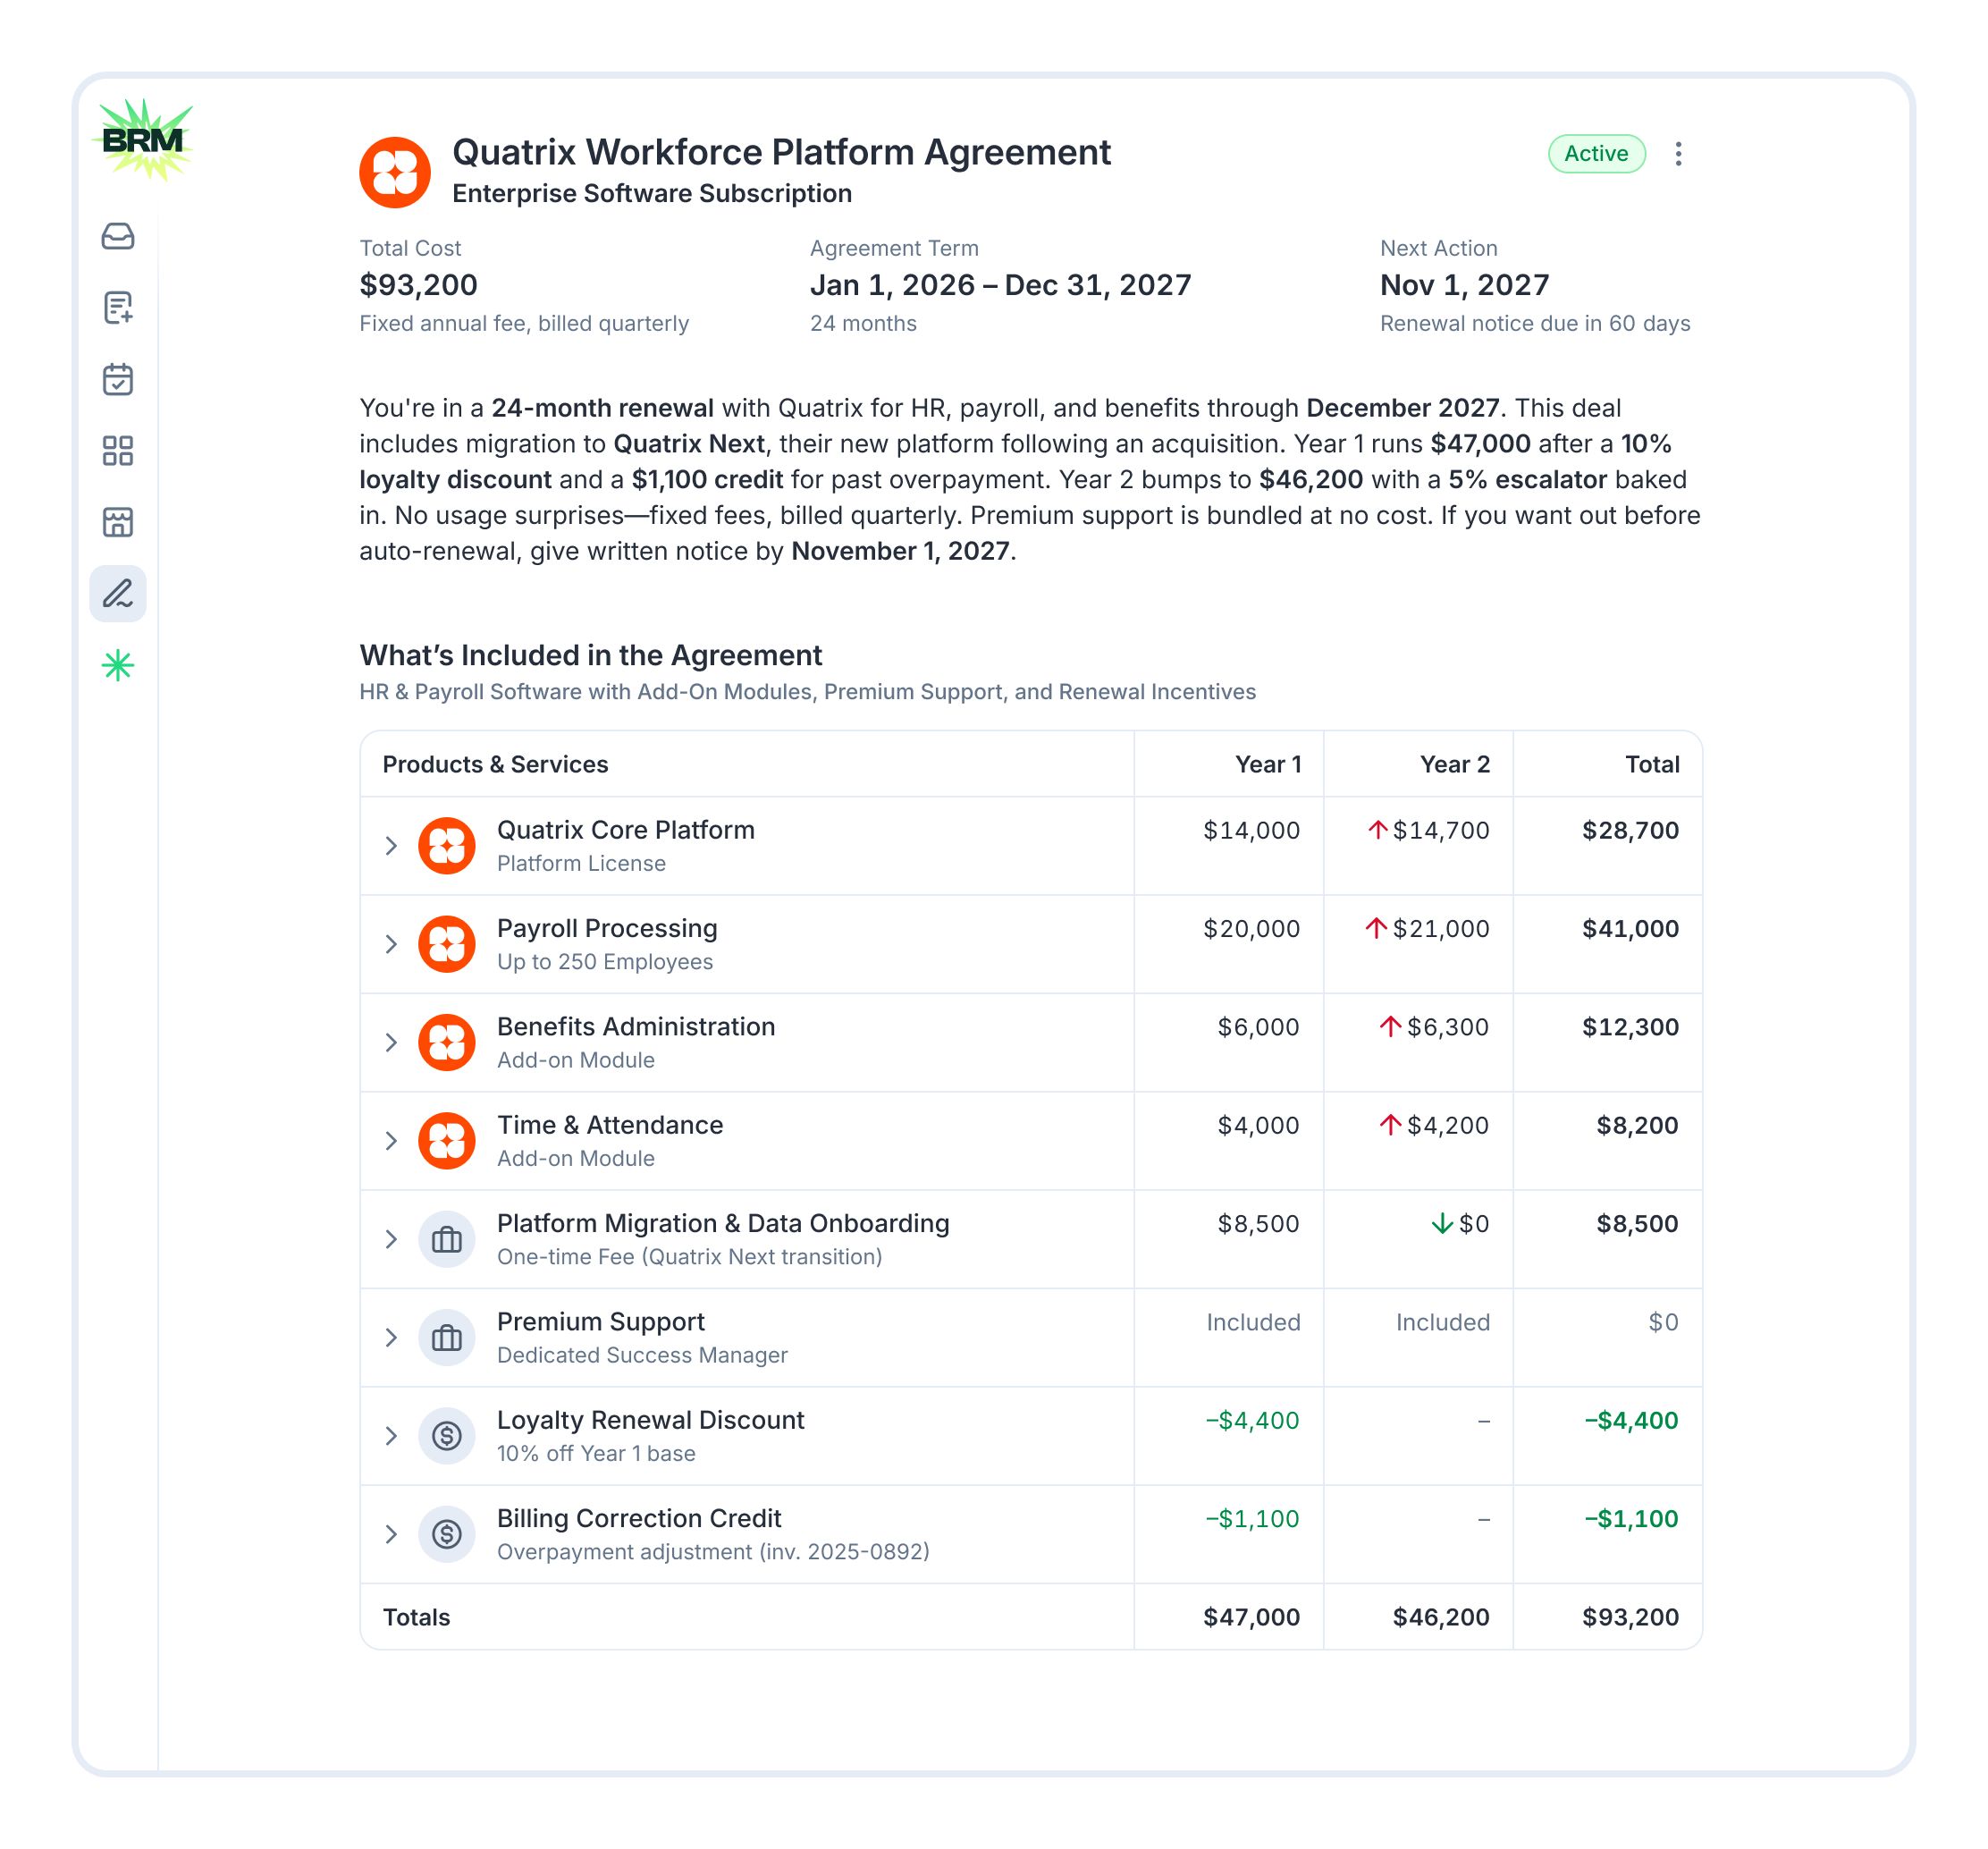Expand the Premium Support details

point(391,1337)
